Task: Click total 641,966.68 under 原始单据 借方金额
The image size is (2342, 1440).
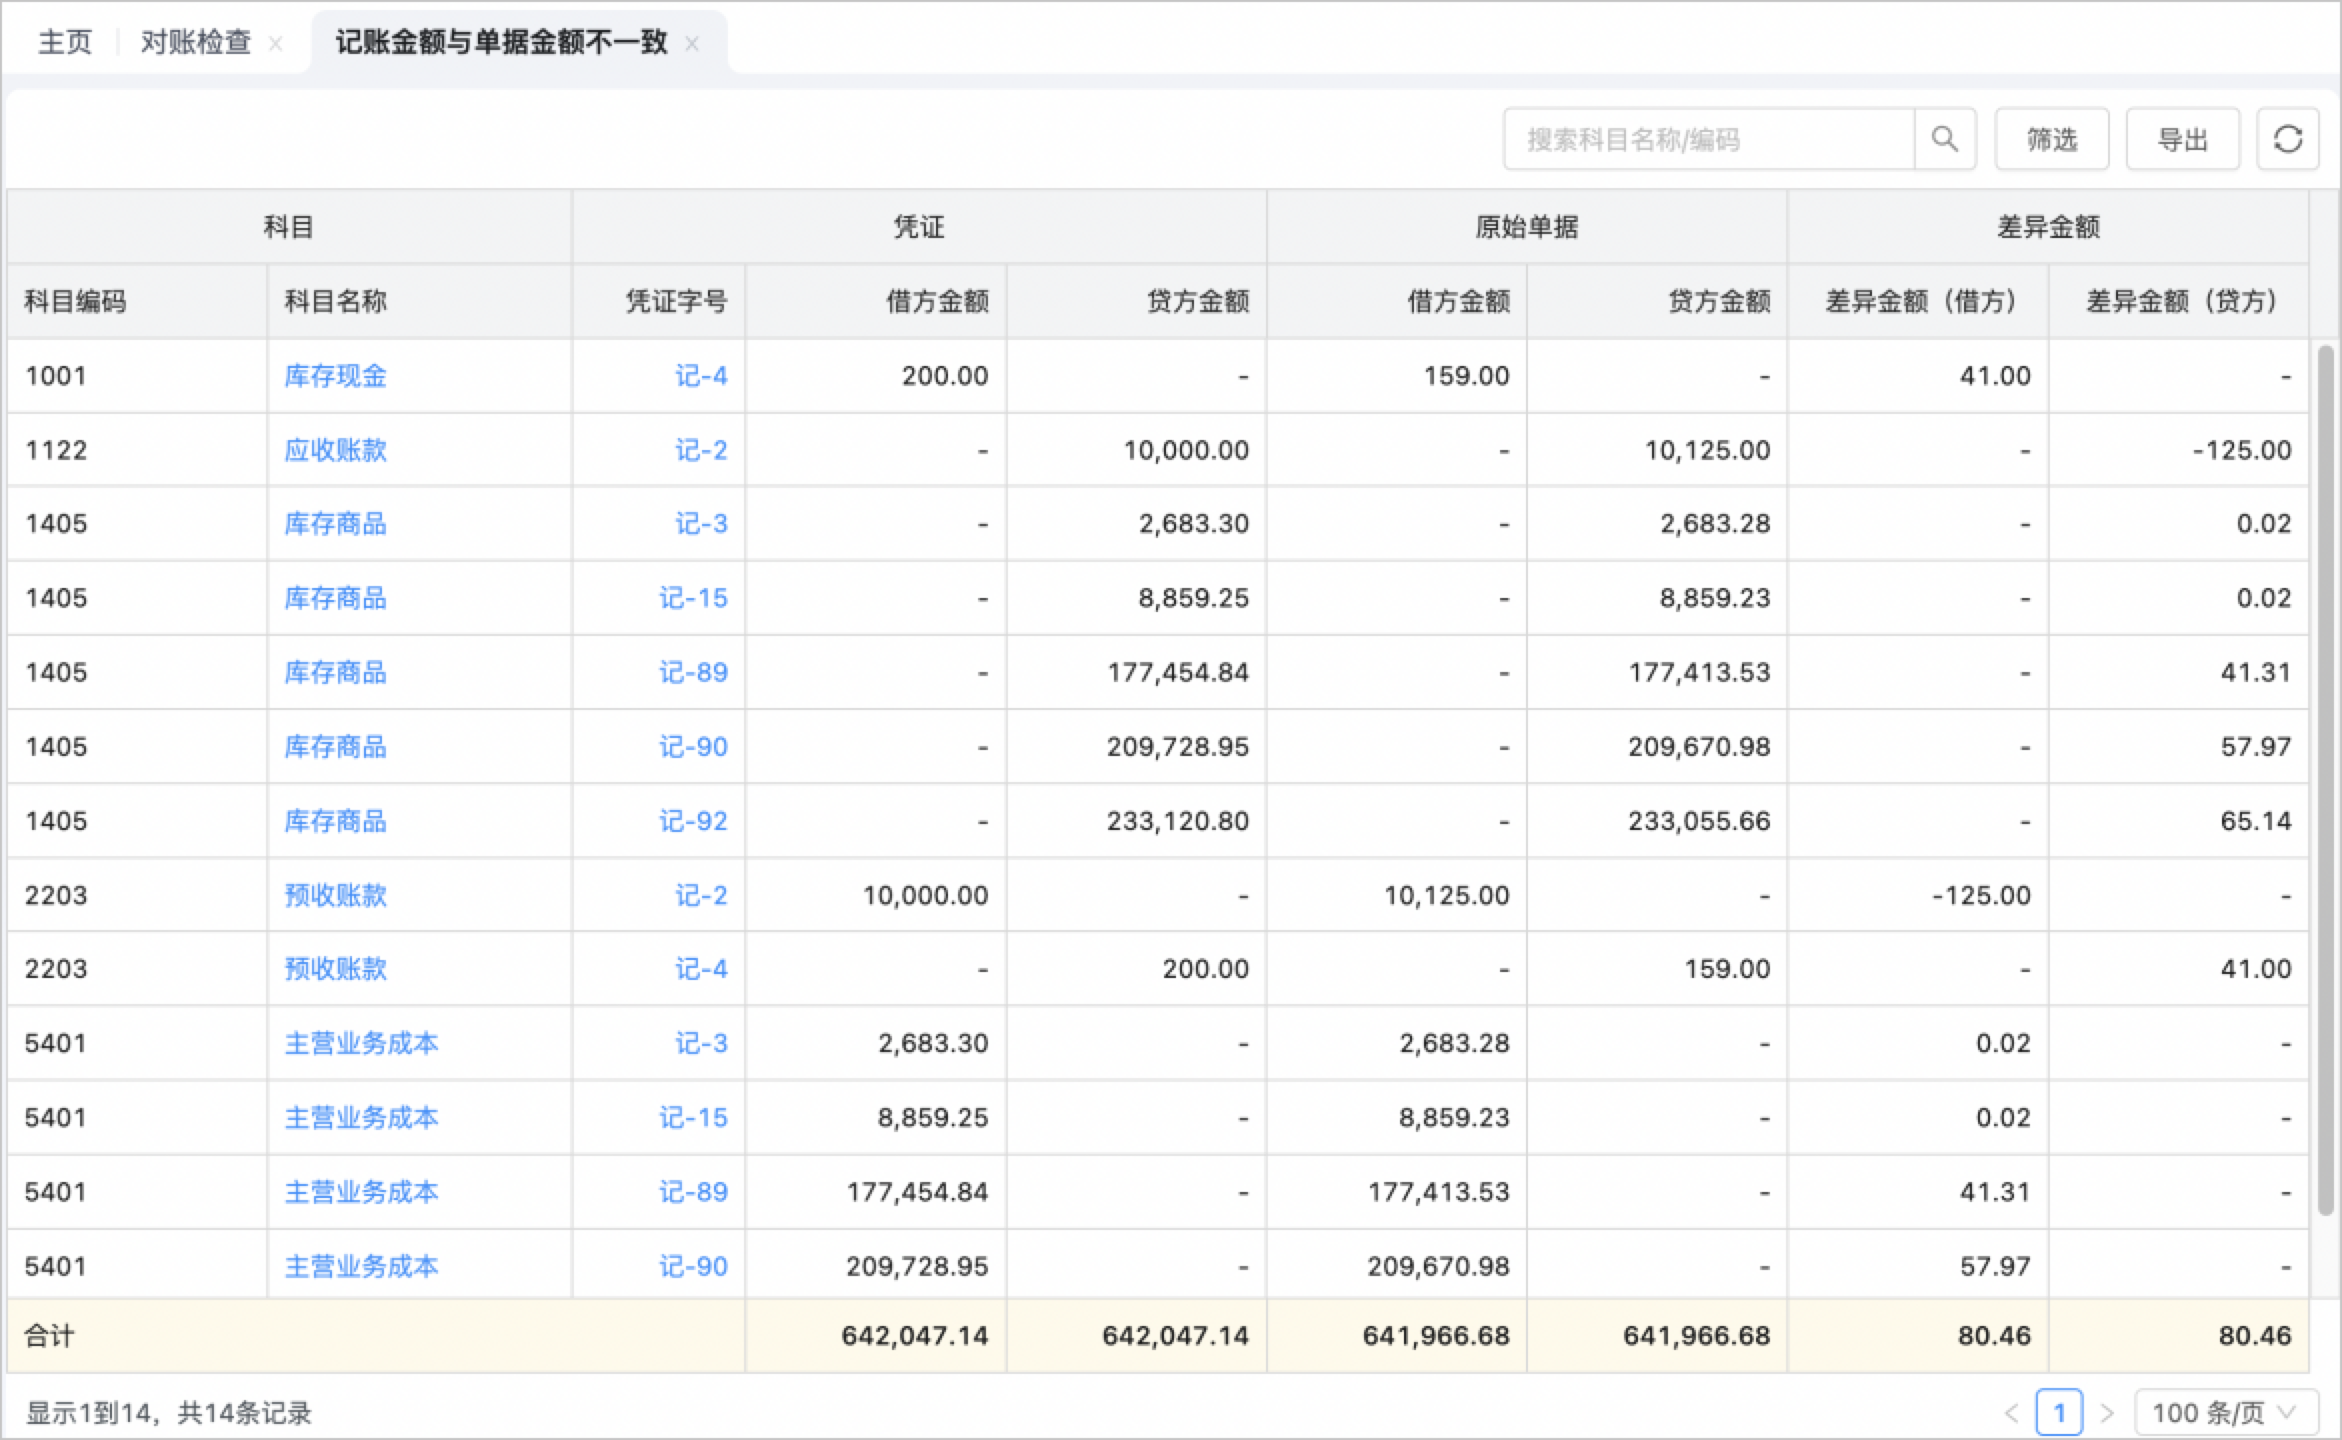Action: tap(1436, 1336)
